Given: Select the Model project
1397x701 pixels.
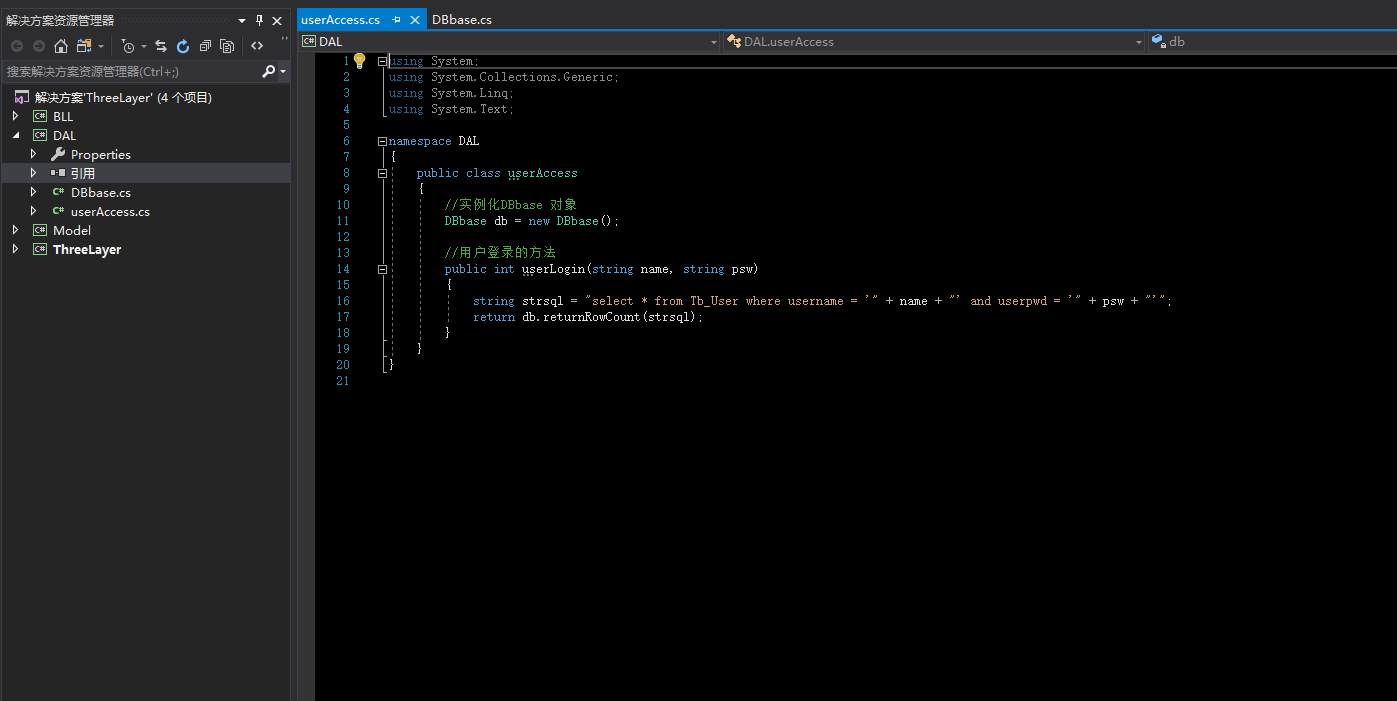Looking at the screenshot, I should (x=72, y=231).
